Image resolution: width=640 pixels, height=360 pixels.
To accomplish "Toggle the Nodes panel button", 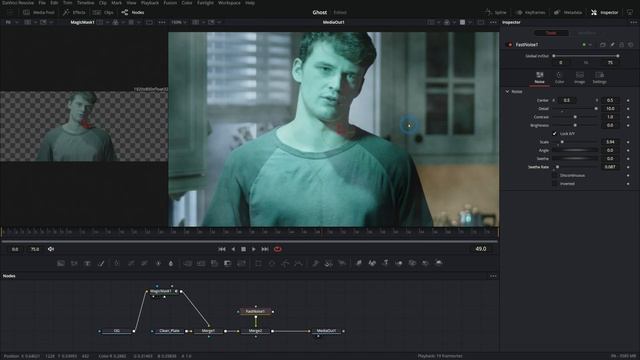I will [x=133, y=12].
